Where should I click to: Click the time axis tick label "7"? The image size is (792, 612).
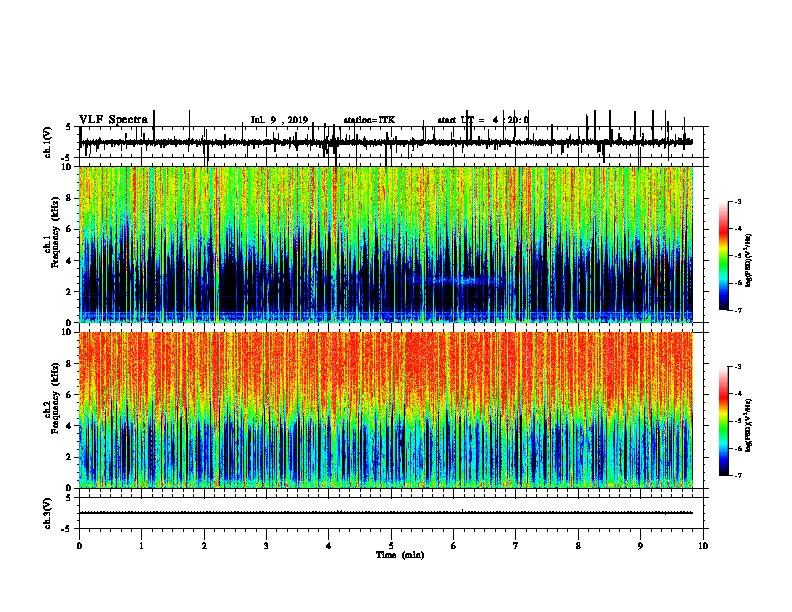pyautogui.click(x=516, y=546)
